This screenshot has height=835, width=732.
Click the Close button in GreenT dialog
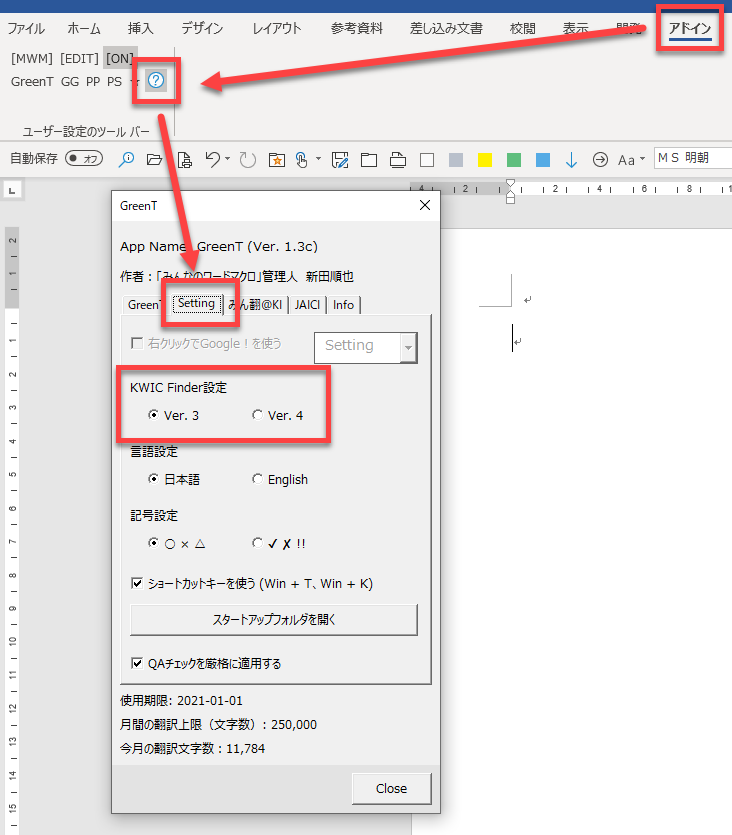tap(391, 788)
